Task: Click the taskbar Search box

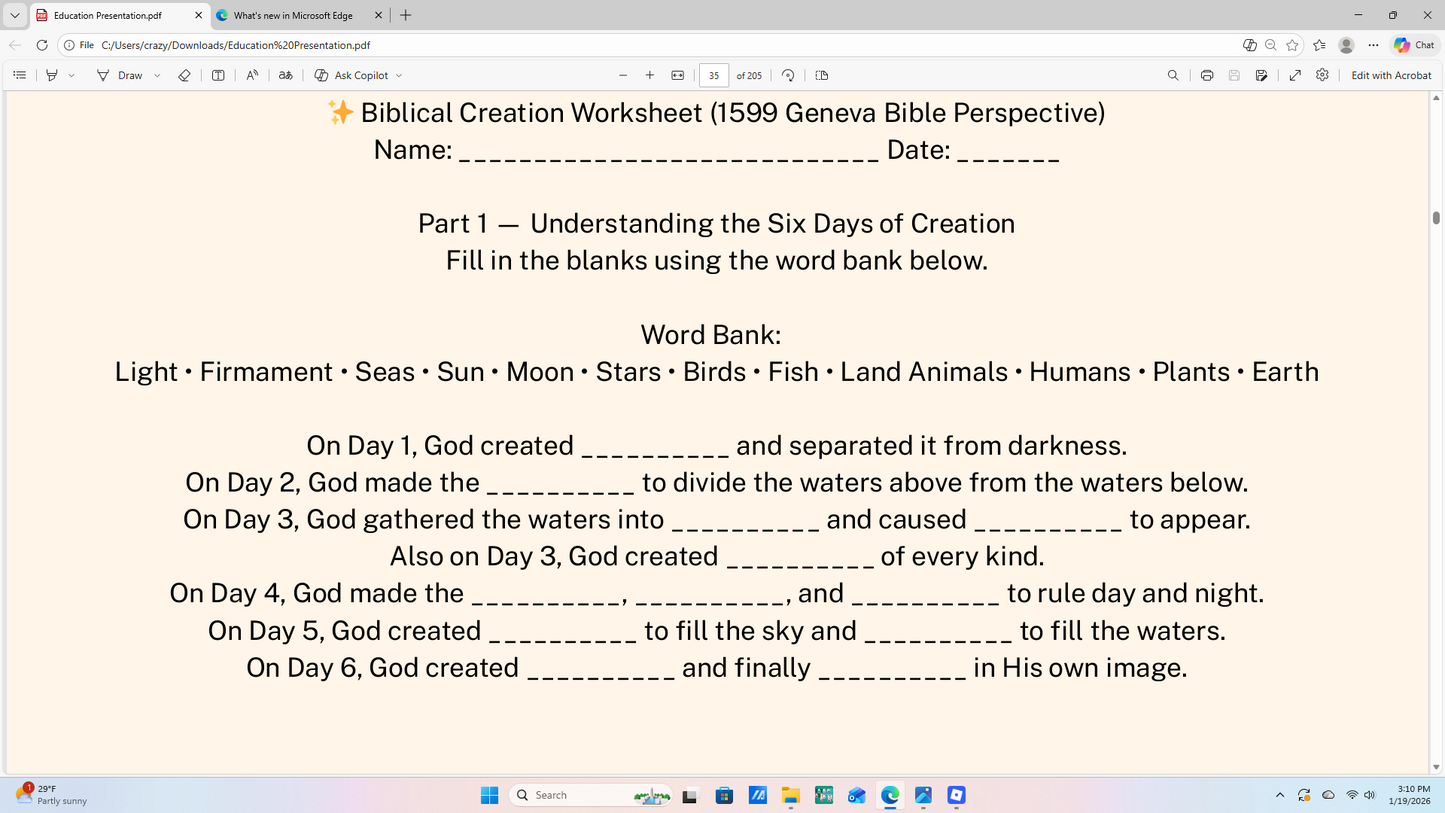Action: point(590,795)
